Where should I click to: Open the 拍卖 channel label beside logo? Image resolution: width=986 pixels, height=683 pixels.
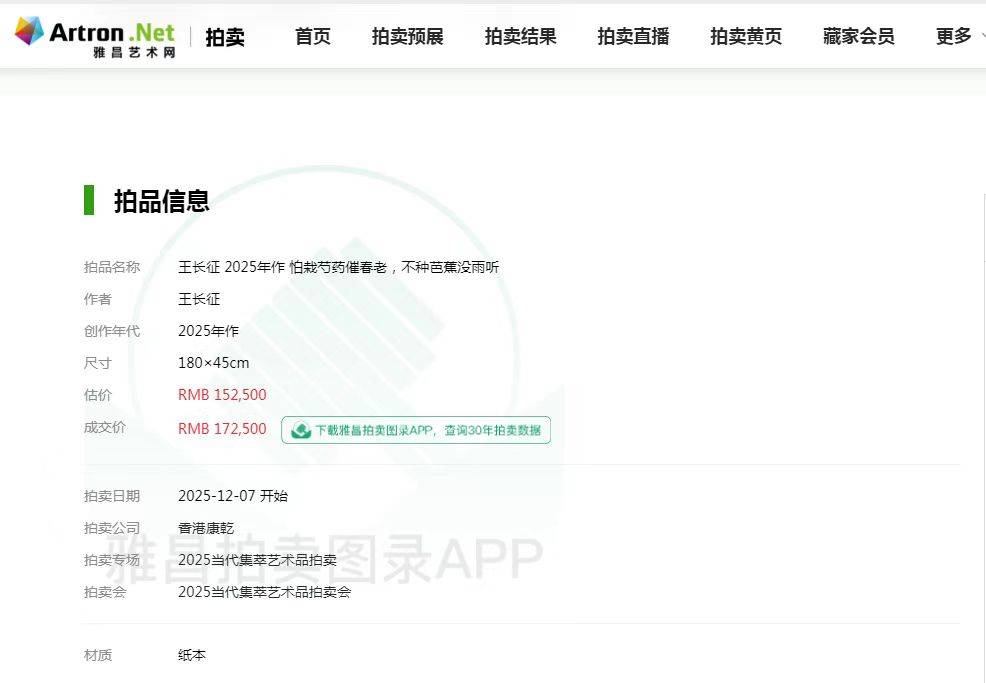225,37
